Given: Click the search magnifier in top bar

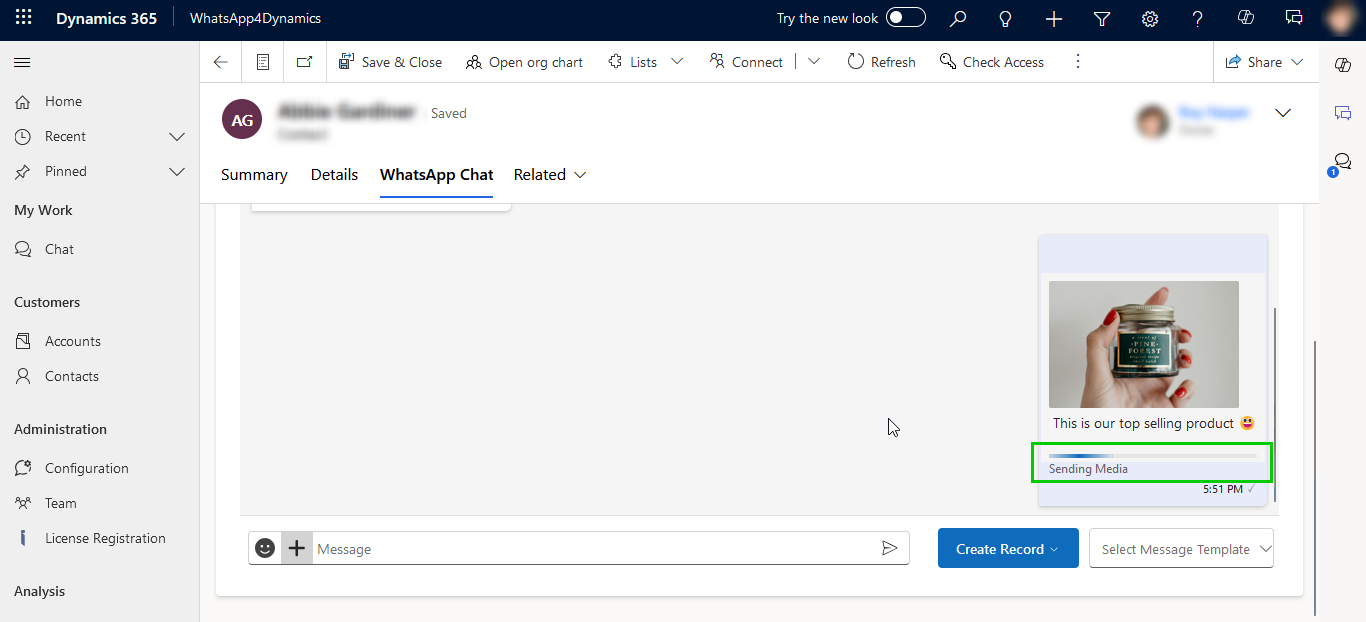Looking at the screenshot, I should point(958,18).
